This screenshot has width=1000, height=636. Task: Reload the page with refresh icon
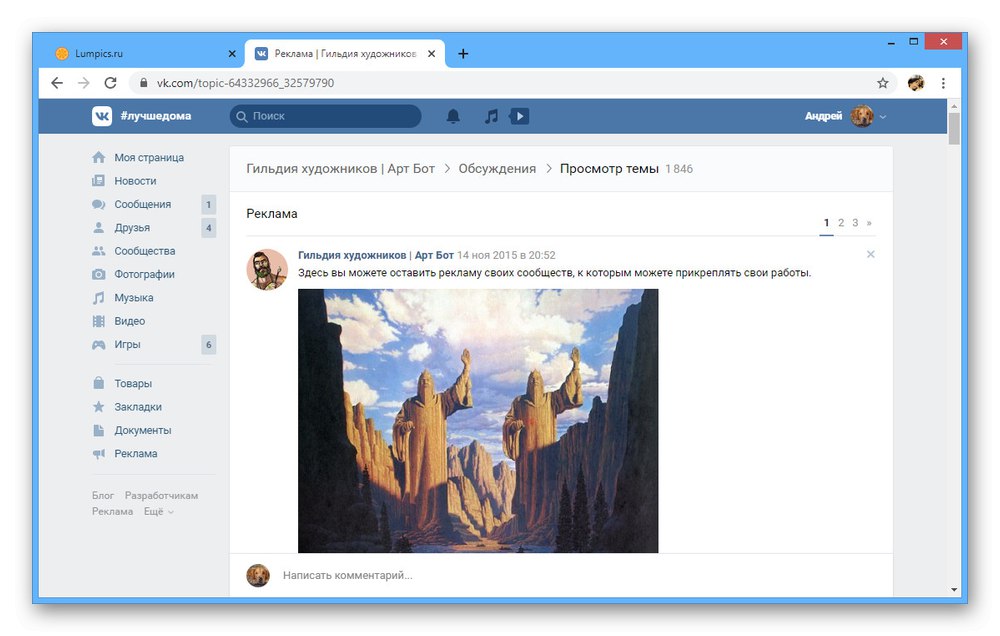point(110,83)
